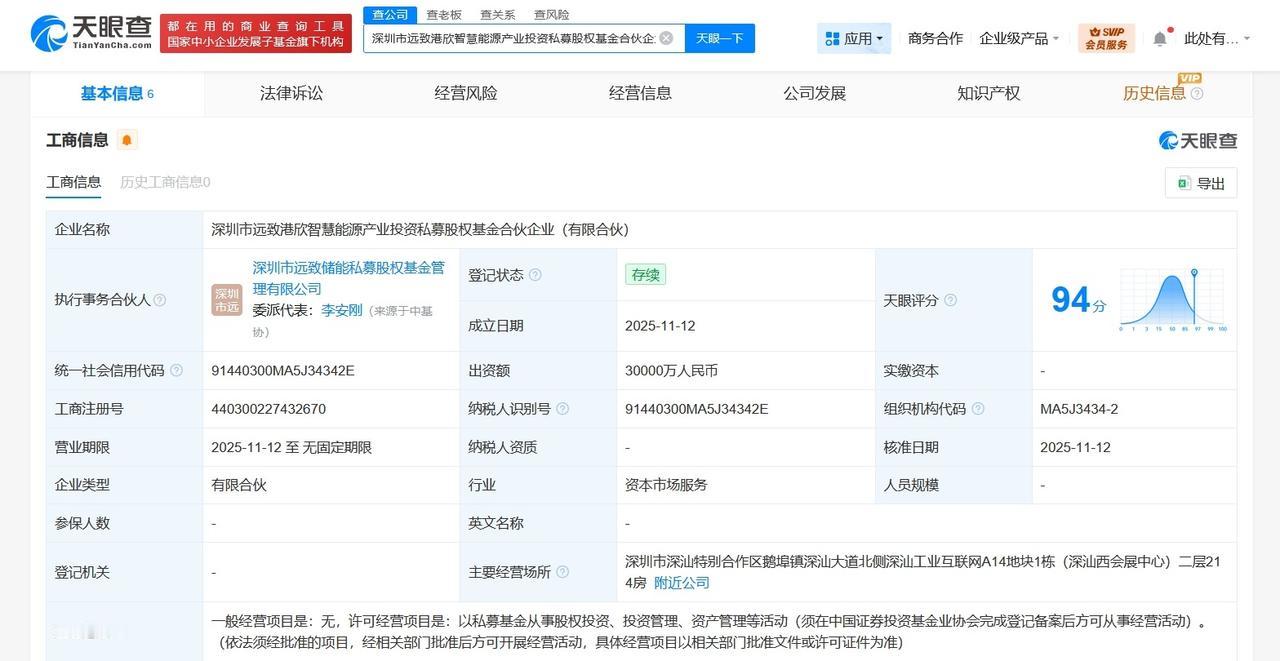Click the Tianyancha watermark logo on the right

point(1197,140)
